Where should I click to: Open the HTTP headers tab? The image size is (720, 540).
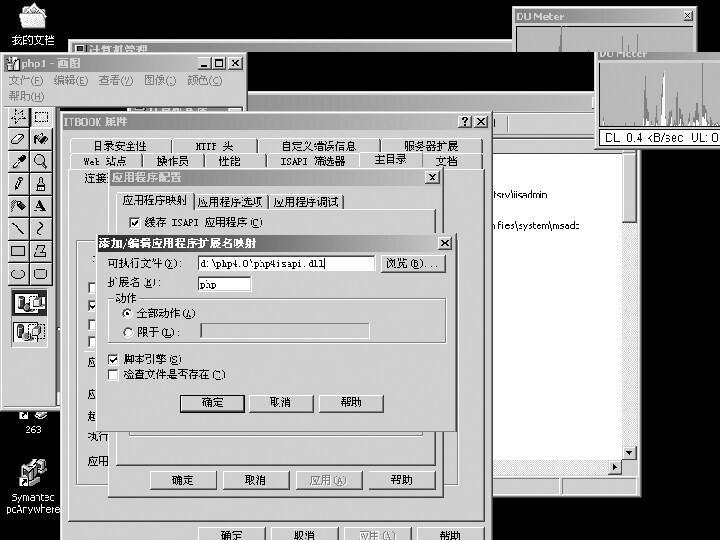(x=214, y=146)
